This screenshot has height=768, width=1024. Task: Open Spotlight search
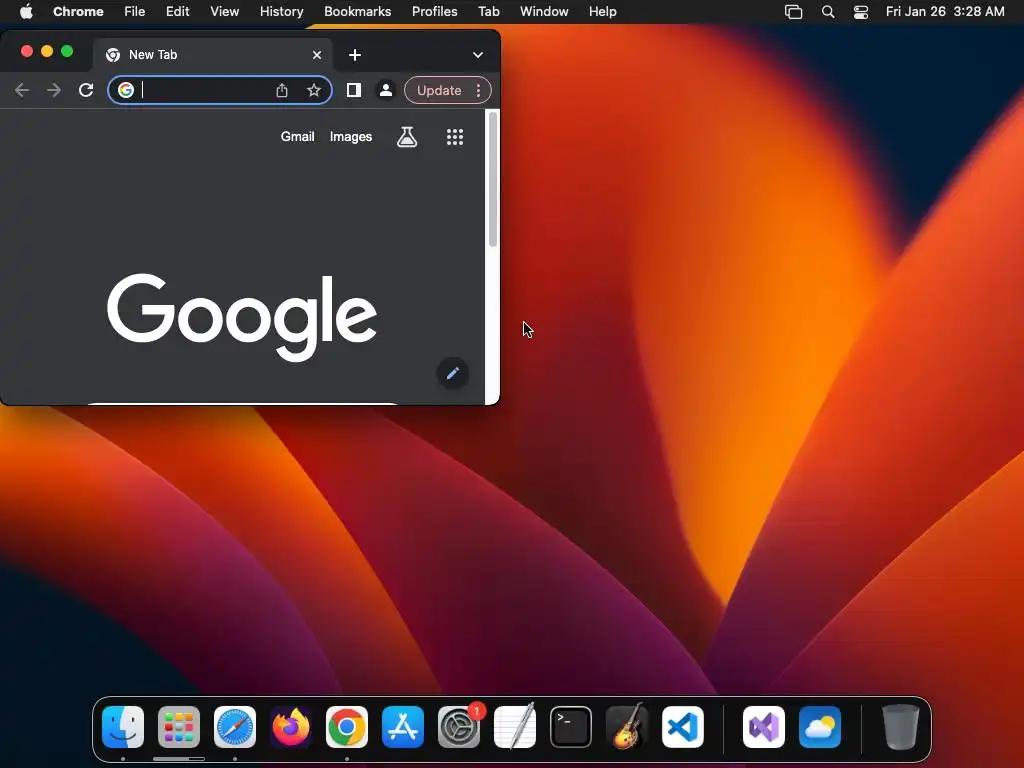pos(828,12)
